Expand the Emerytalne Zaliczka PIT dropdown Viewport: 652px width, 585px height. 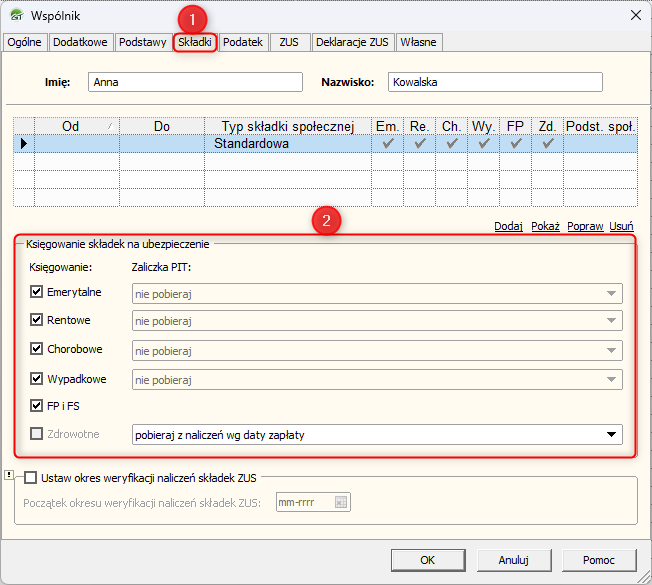click(610, 294)
